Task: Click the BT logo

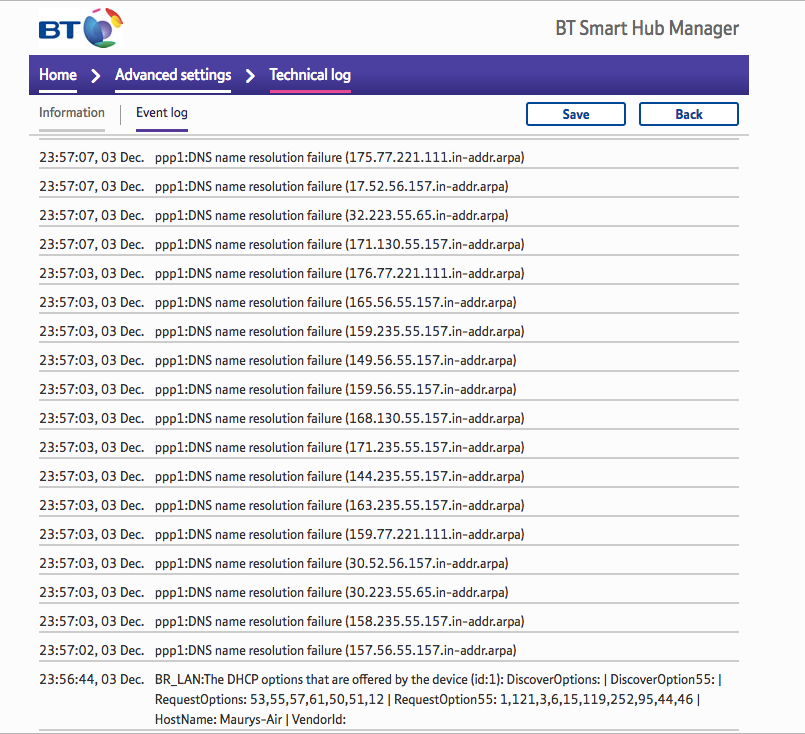Action: (81, 28)
